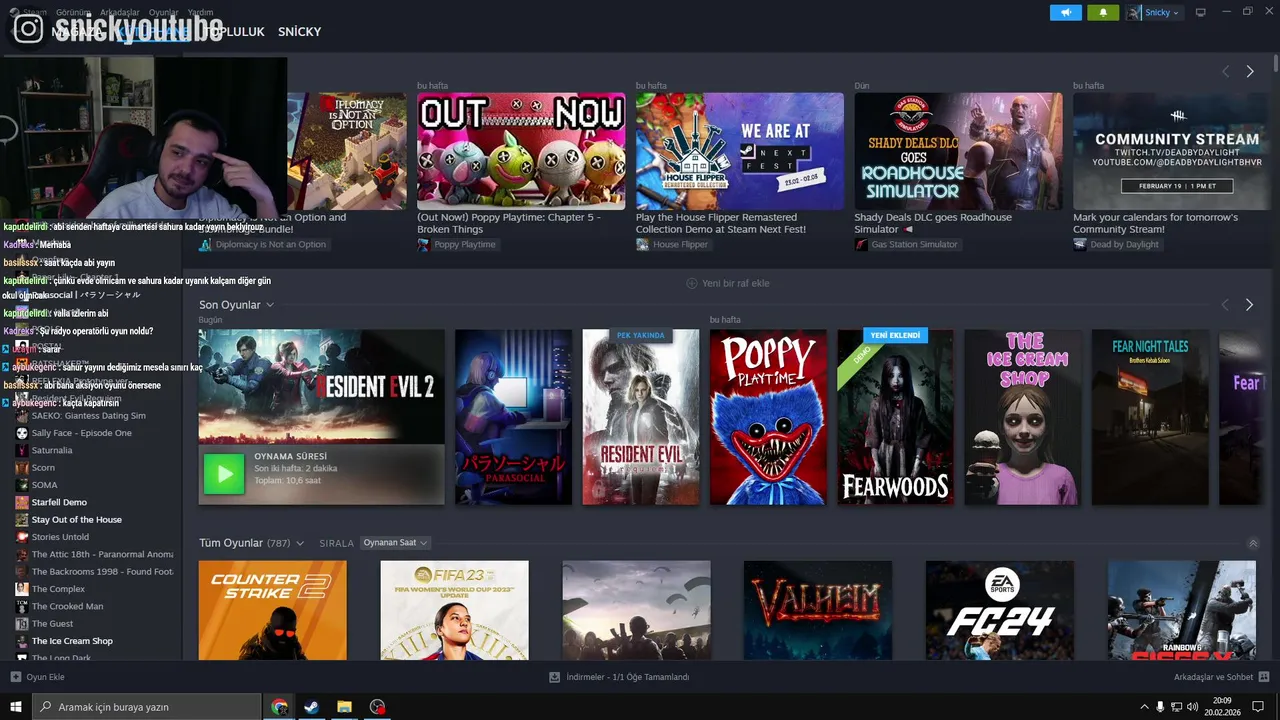Select Starfell Demo in library list
Viewport: 1280px width, 720px height.
pyautogui.click(x=59, y=502)
